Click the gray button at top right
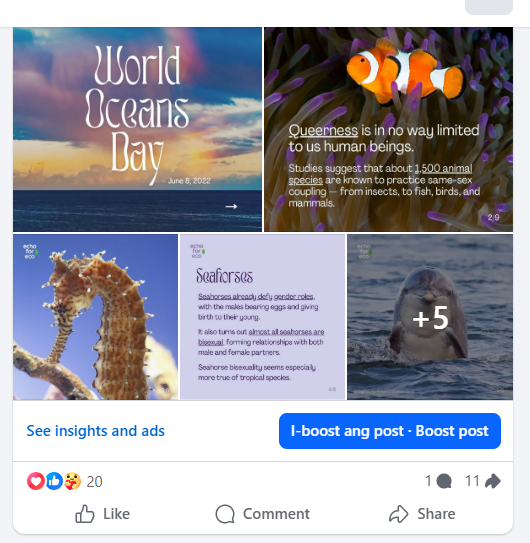530x543 pixels. (x=489, y=7)
